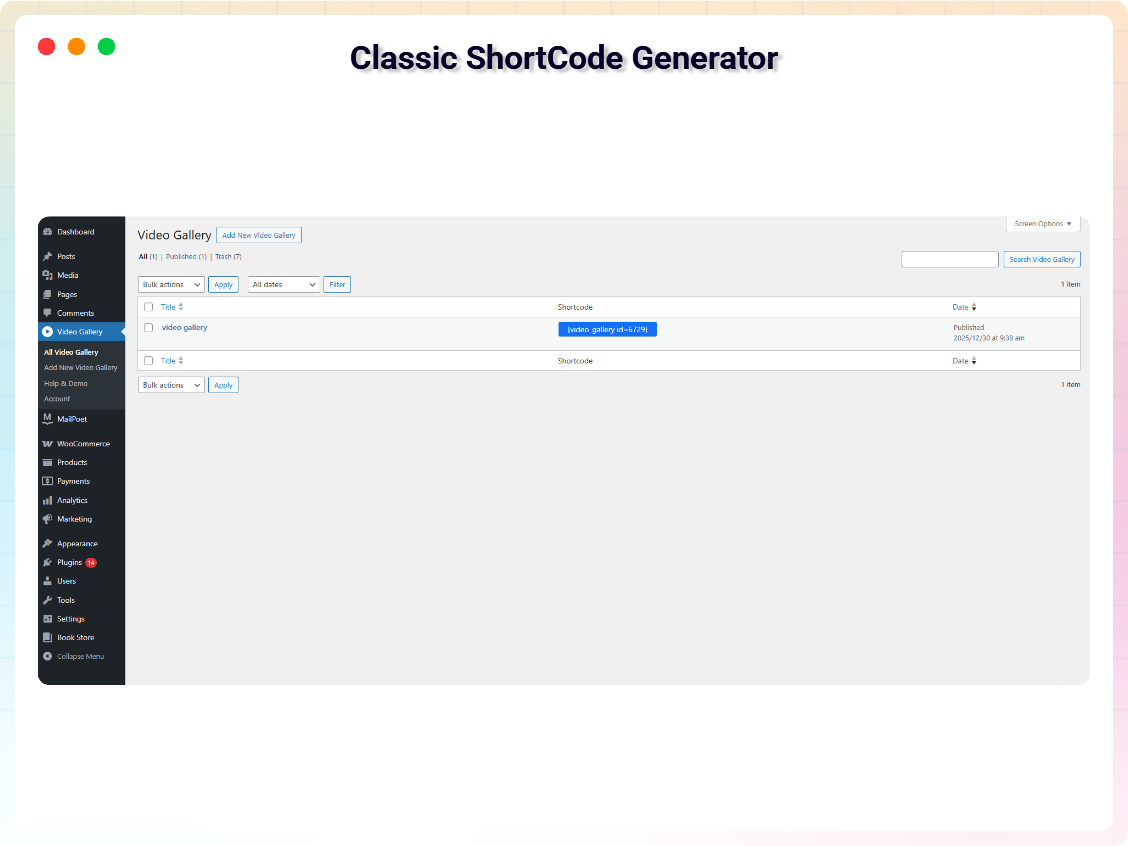Tick the checkbox for video gallery row
Screen dimensions: 1128x846
149,328
